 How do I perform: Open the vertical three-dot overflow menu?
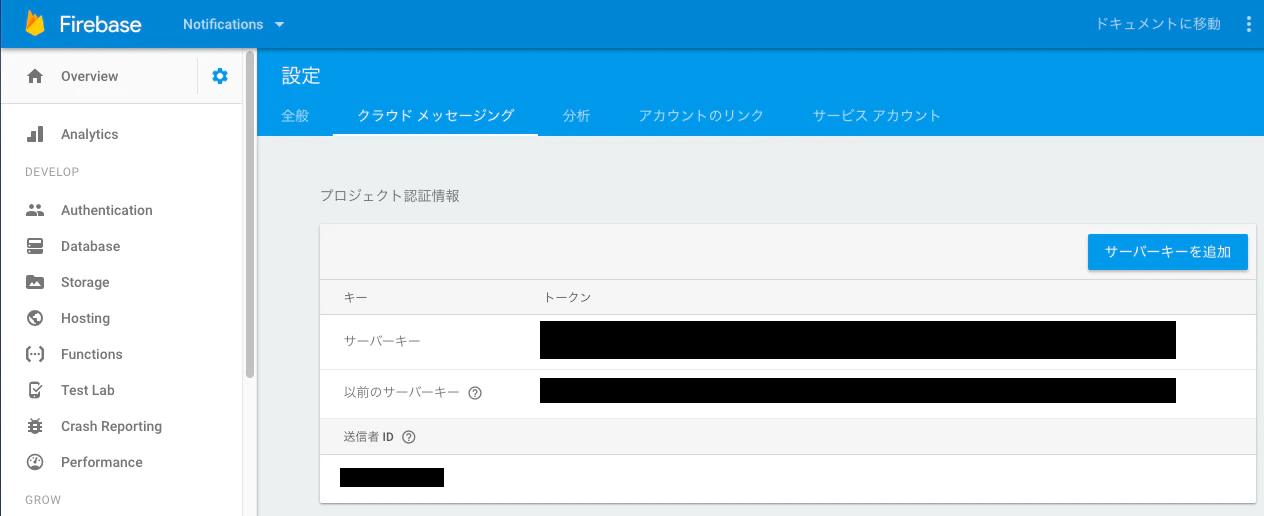pyautogui.click(x=1248, y=24)
